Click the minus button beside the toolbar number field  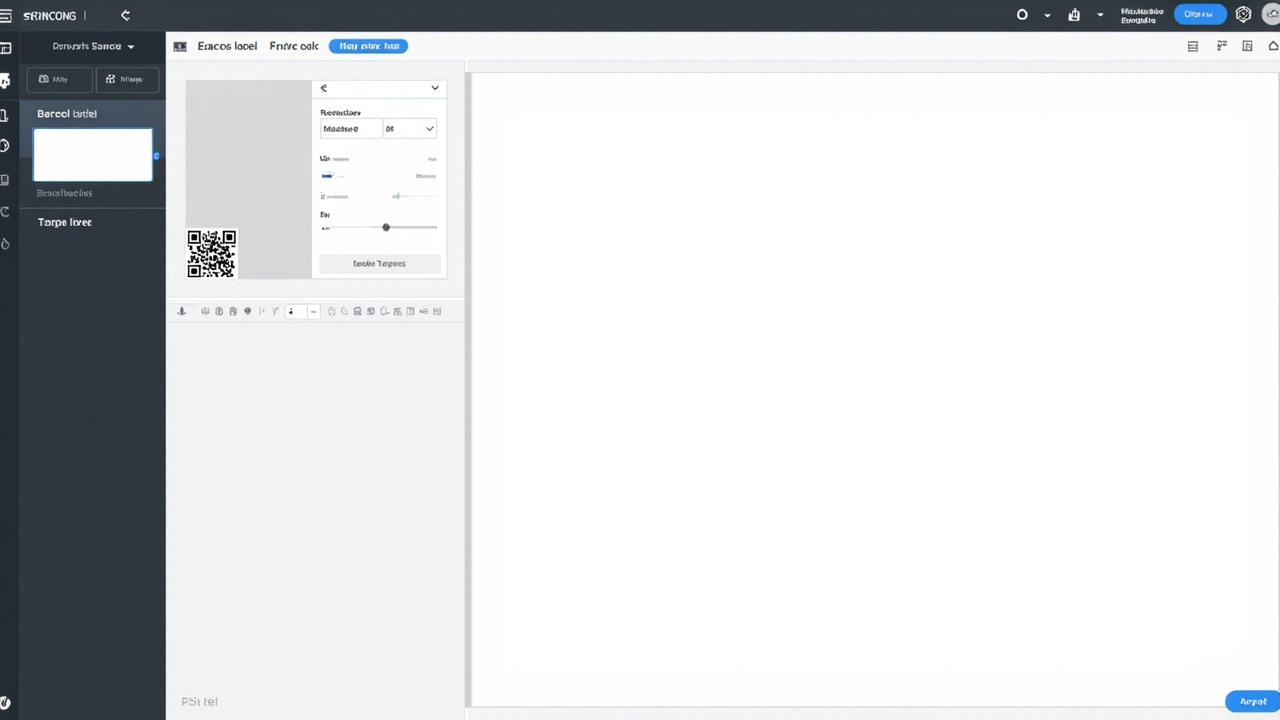[x=313, y=311]
